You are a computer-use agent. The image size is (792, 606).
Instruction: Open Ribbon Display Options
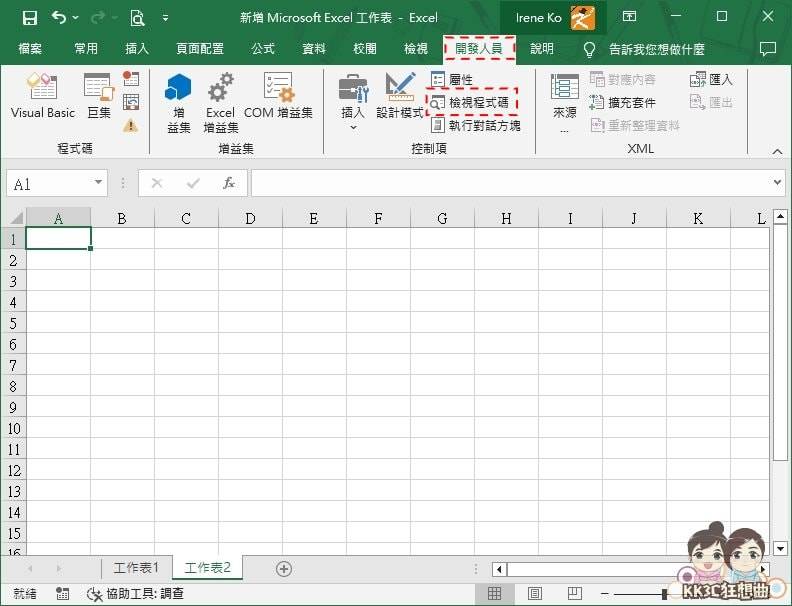click(629, 17)
